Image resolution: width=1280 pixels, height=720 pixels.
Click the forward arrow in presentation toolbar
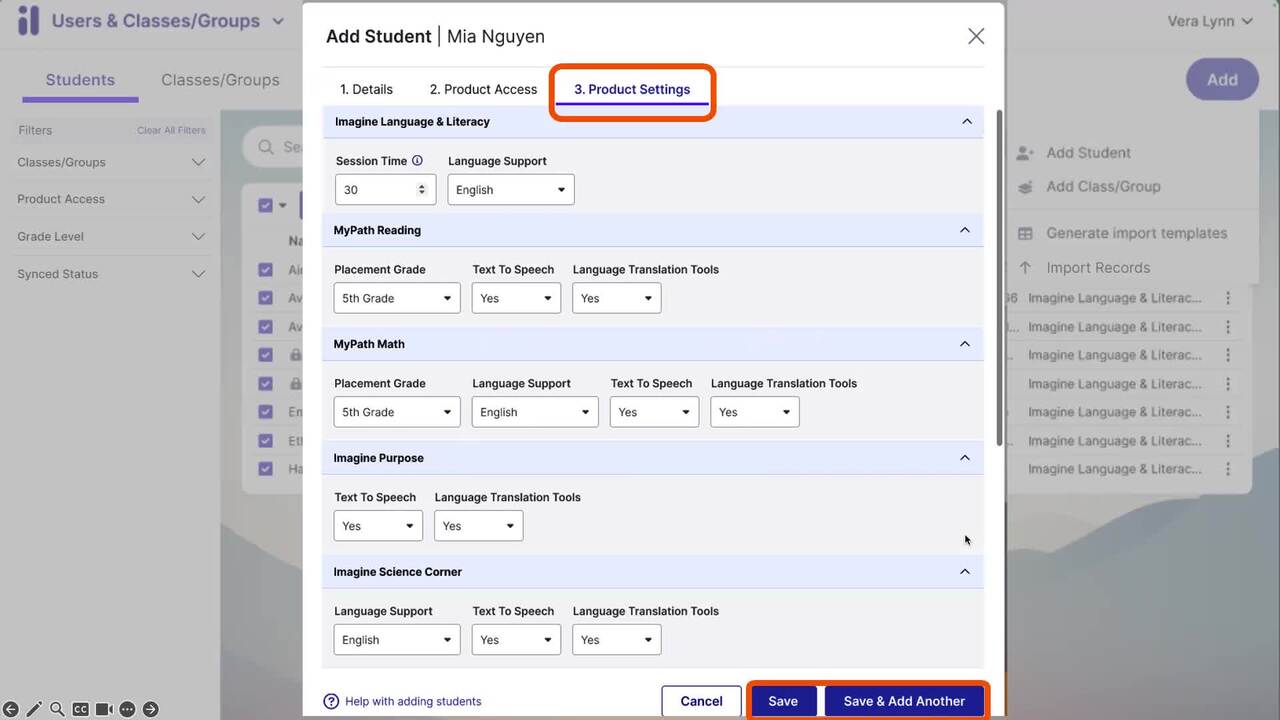150,709
